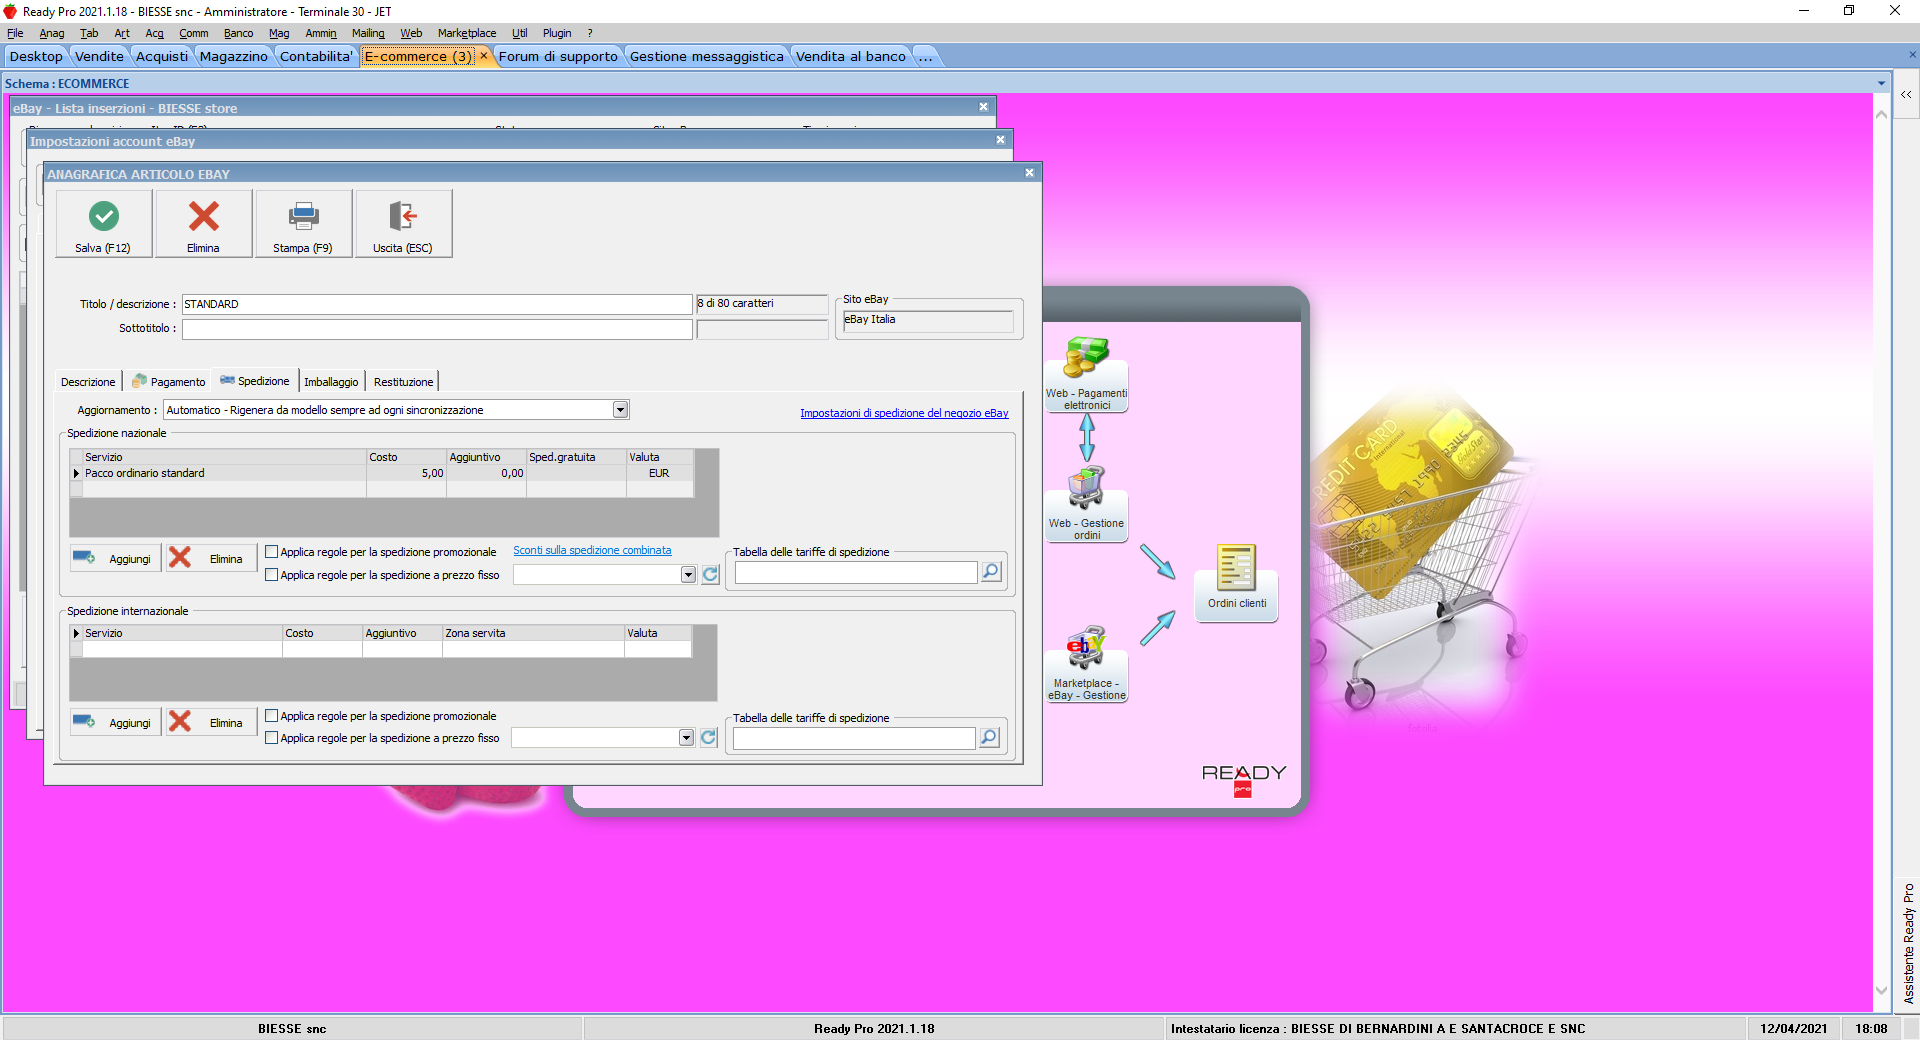
Task: Switch to the Descrizione tab
Action: click(88, 382)
